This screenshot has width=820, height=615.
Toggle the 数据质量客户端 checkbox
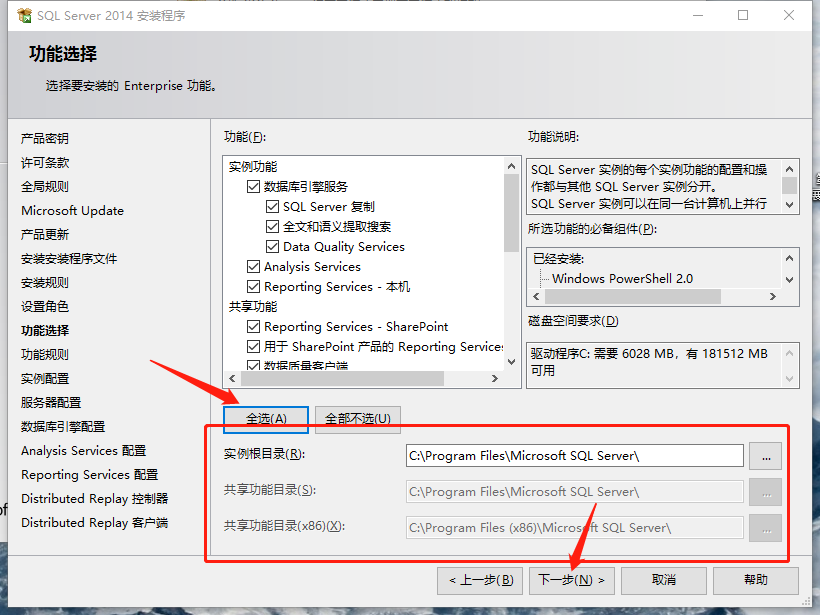(x=253, y=366)
